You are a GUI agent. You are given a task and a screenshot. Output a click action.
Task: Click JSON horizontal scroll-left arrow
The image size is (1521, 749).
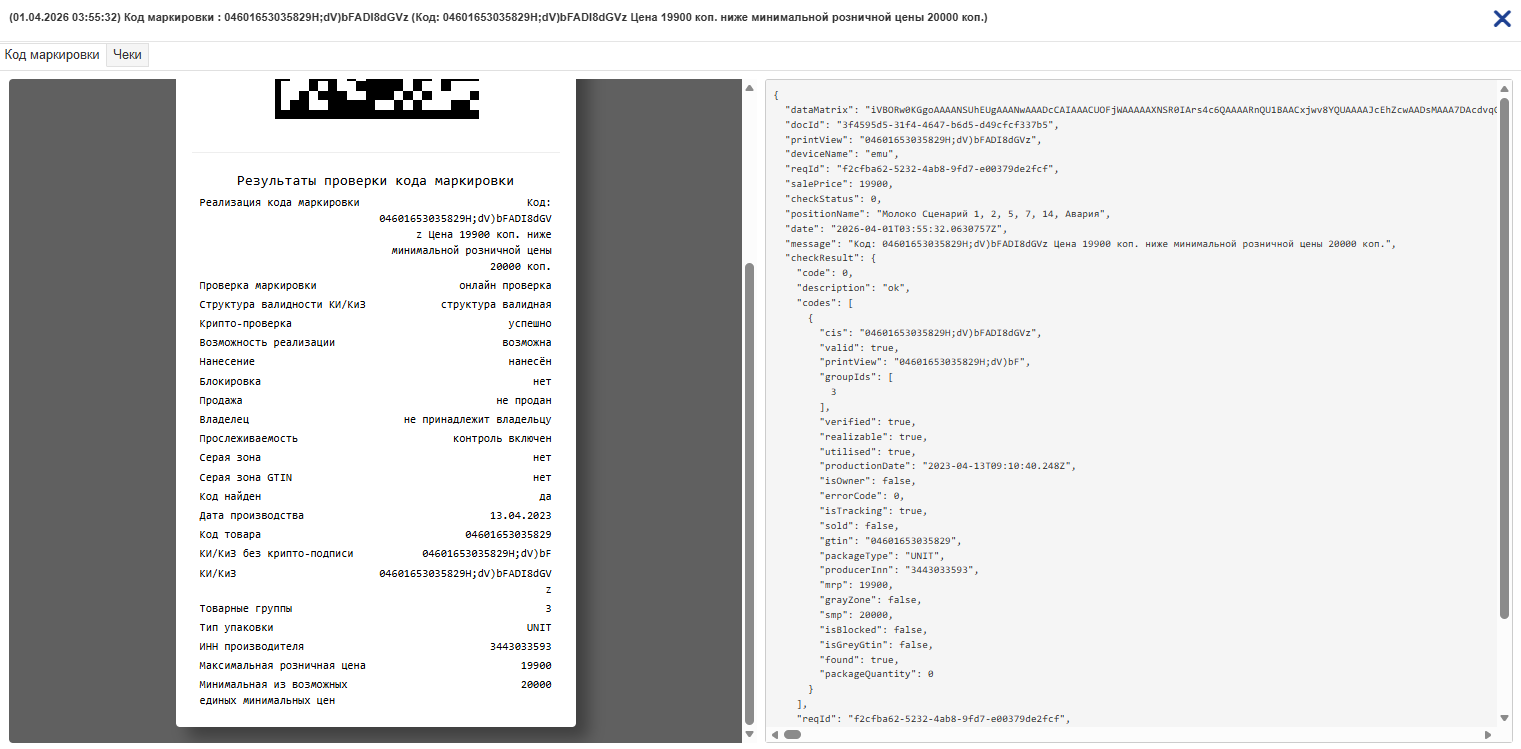[x=775, y=734]
